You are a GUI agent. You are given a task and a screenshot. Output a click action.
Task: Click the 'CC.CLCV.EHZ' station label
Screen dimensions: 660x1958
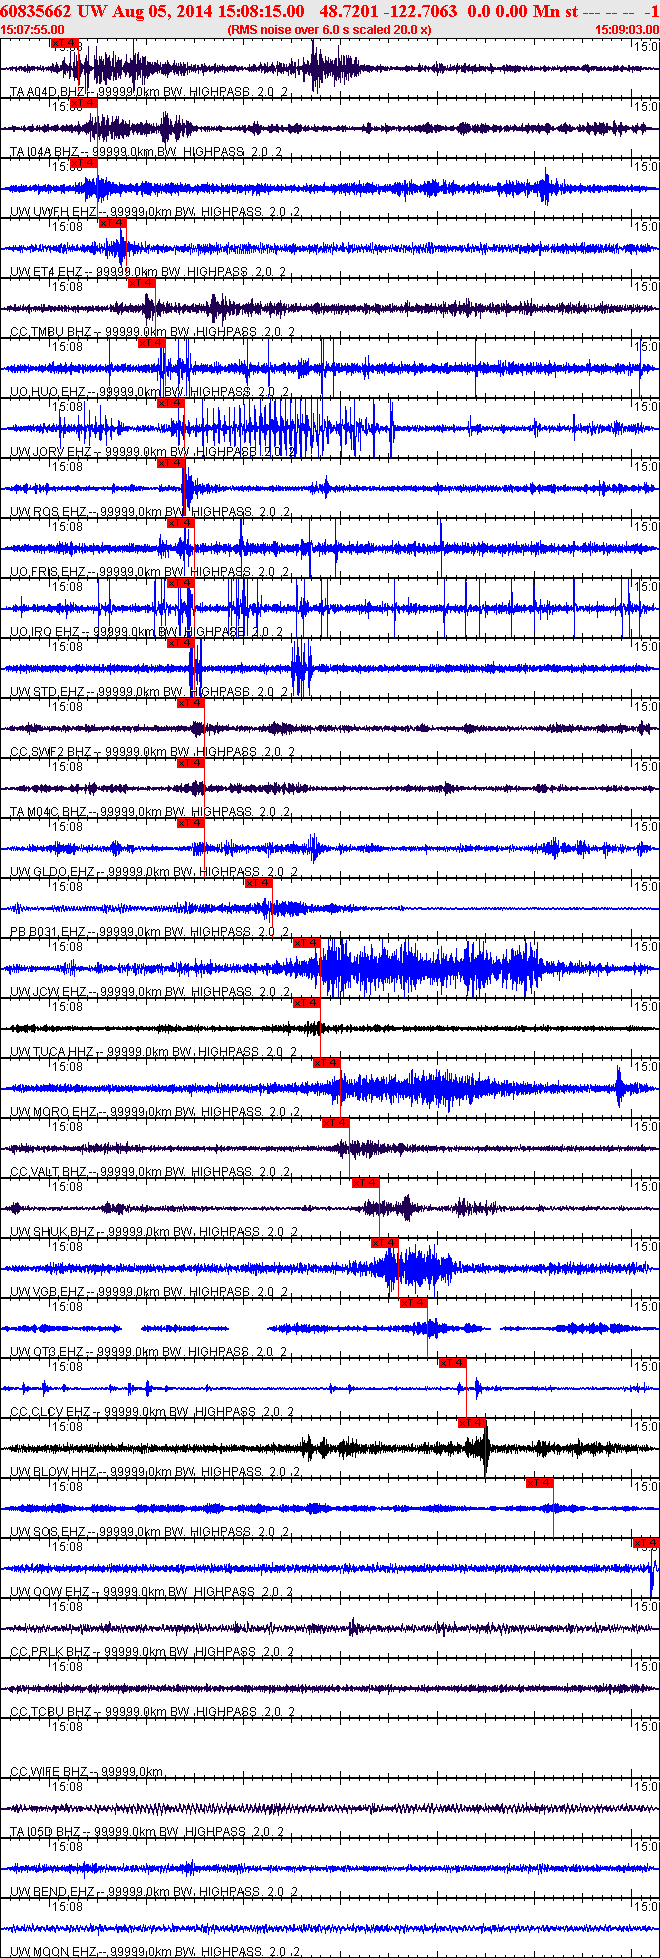click(x=50, y=1412)
